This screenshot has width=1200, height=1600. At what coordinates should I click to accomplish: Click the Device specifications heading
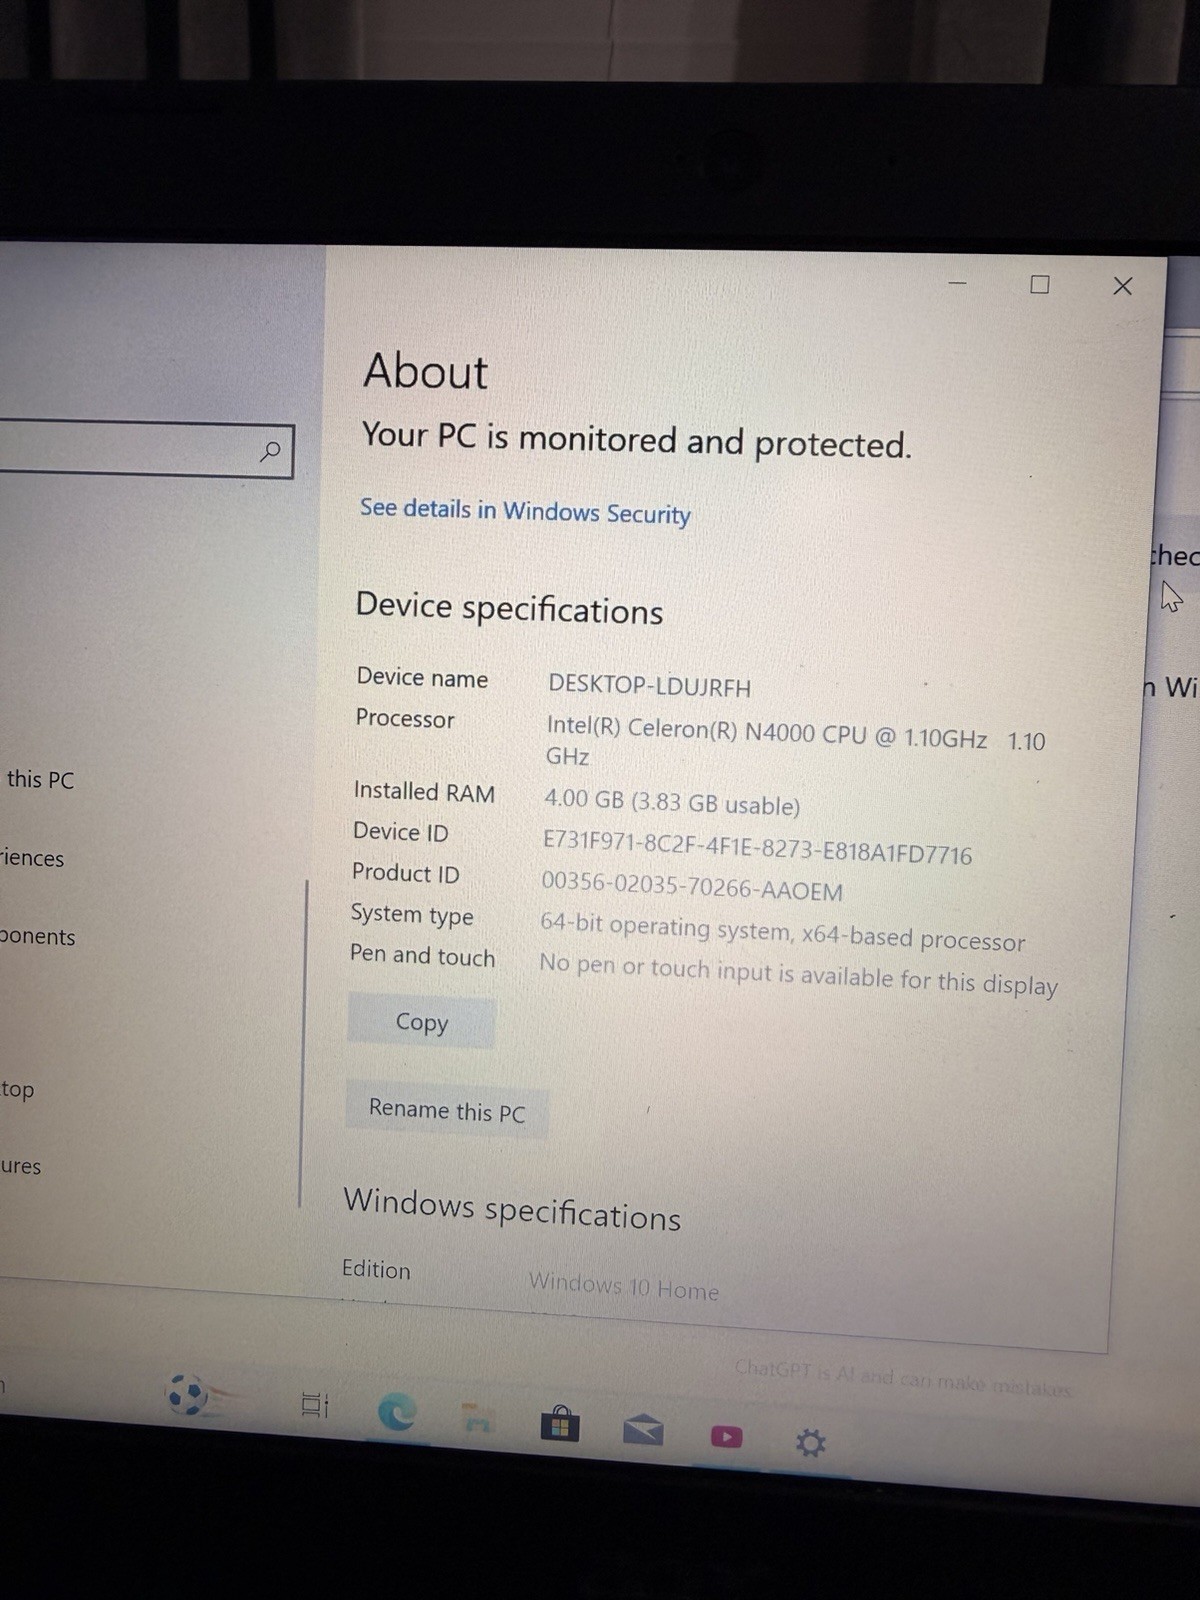pos(509,608)
